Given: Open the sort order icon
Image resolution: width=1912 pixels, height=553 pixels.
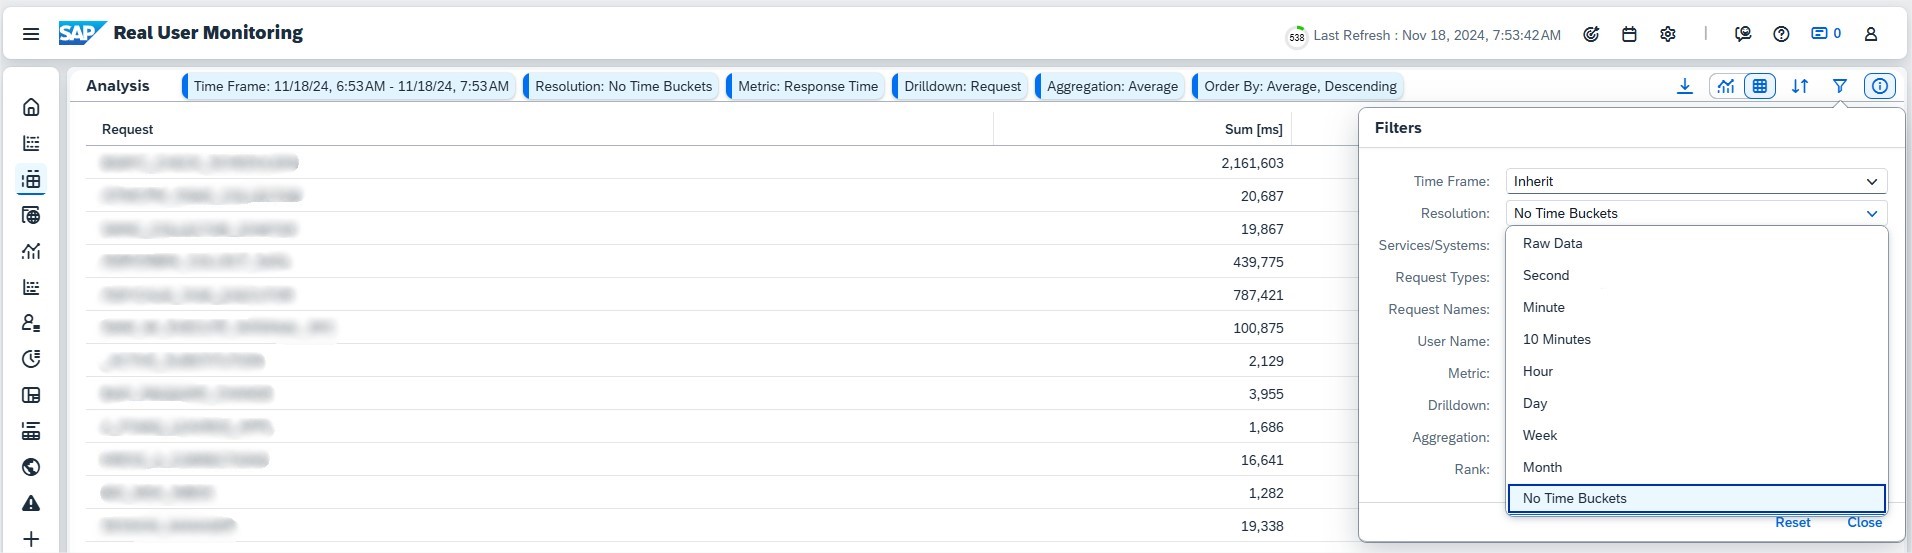Looking at the screenshot, I should (1800, 86).
